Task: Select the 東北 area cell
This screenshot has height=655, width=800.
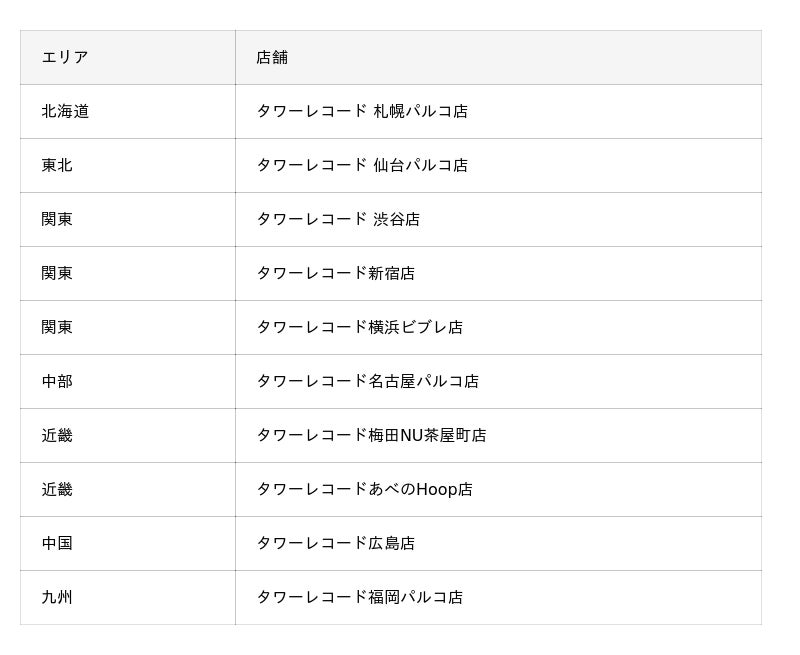Action: click(x=57, y=165)
